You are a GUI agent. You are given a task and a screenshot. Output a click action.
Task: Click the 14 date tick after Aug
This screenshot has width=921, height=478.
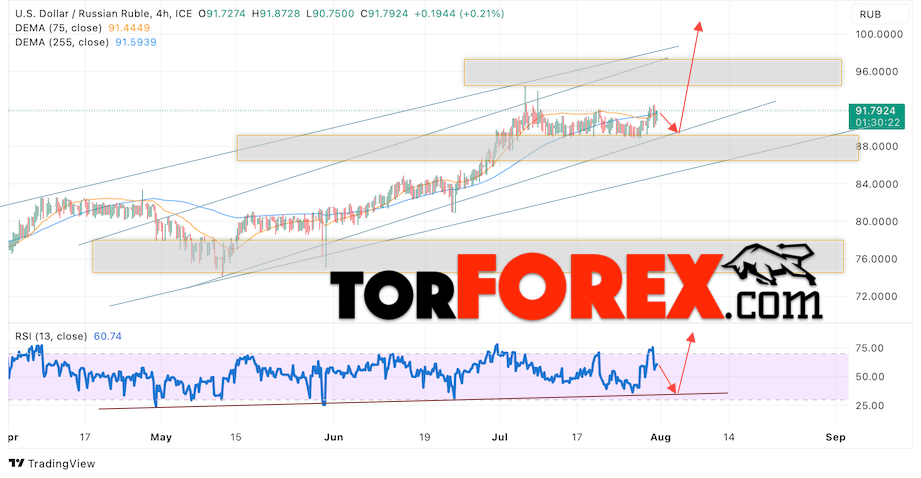pos(729,437)
